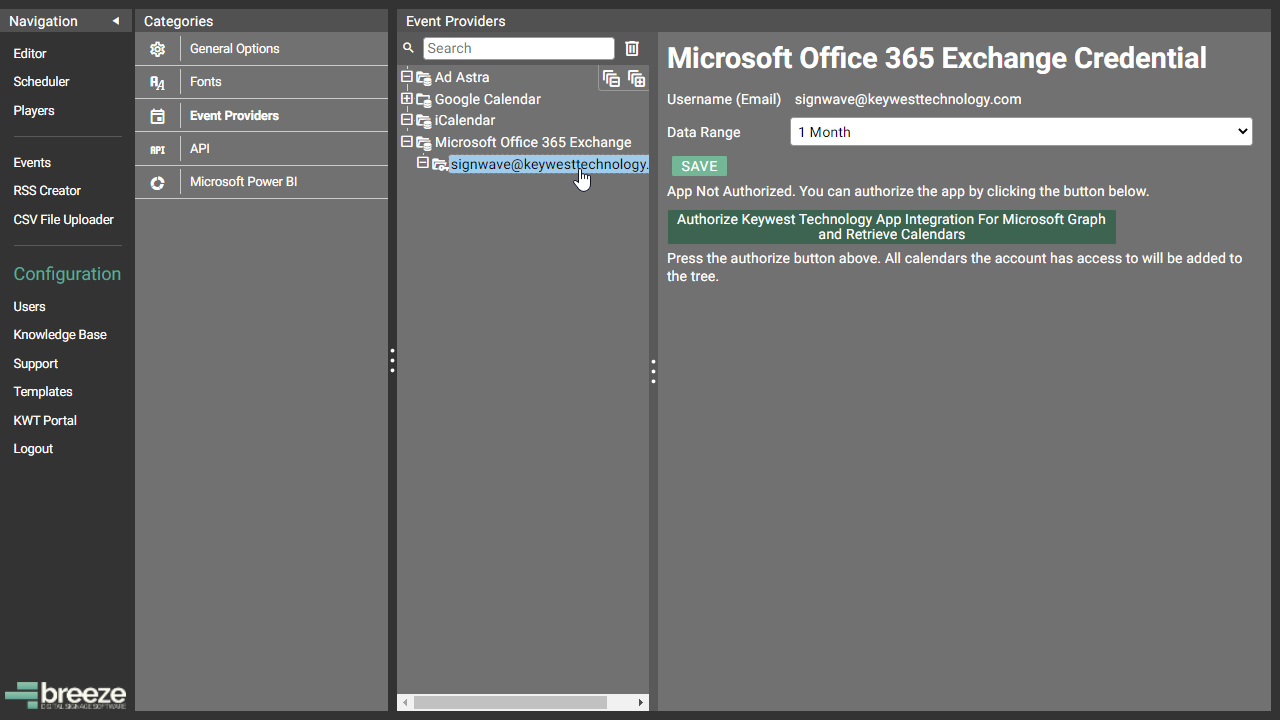The height and width of the screenshot is (720, 1280).
Task: Select the Microsoft Power BI category
Action: (x=261, y=182)
